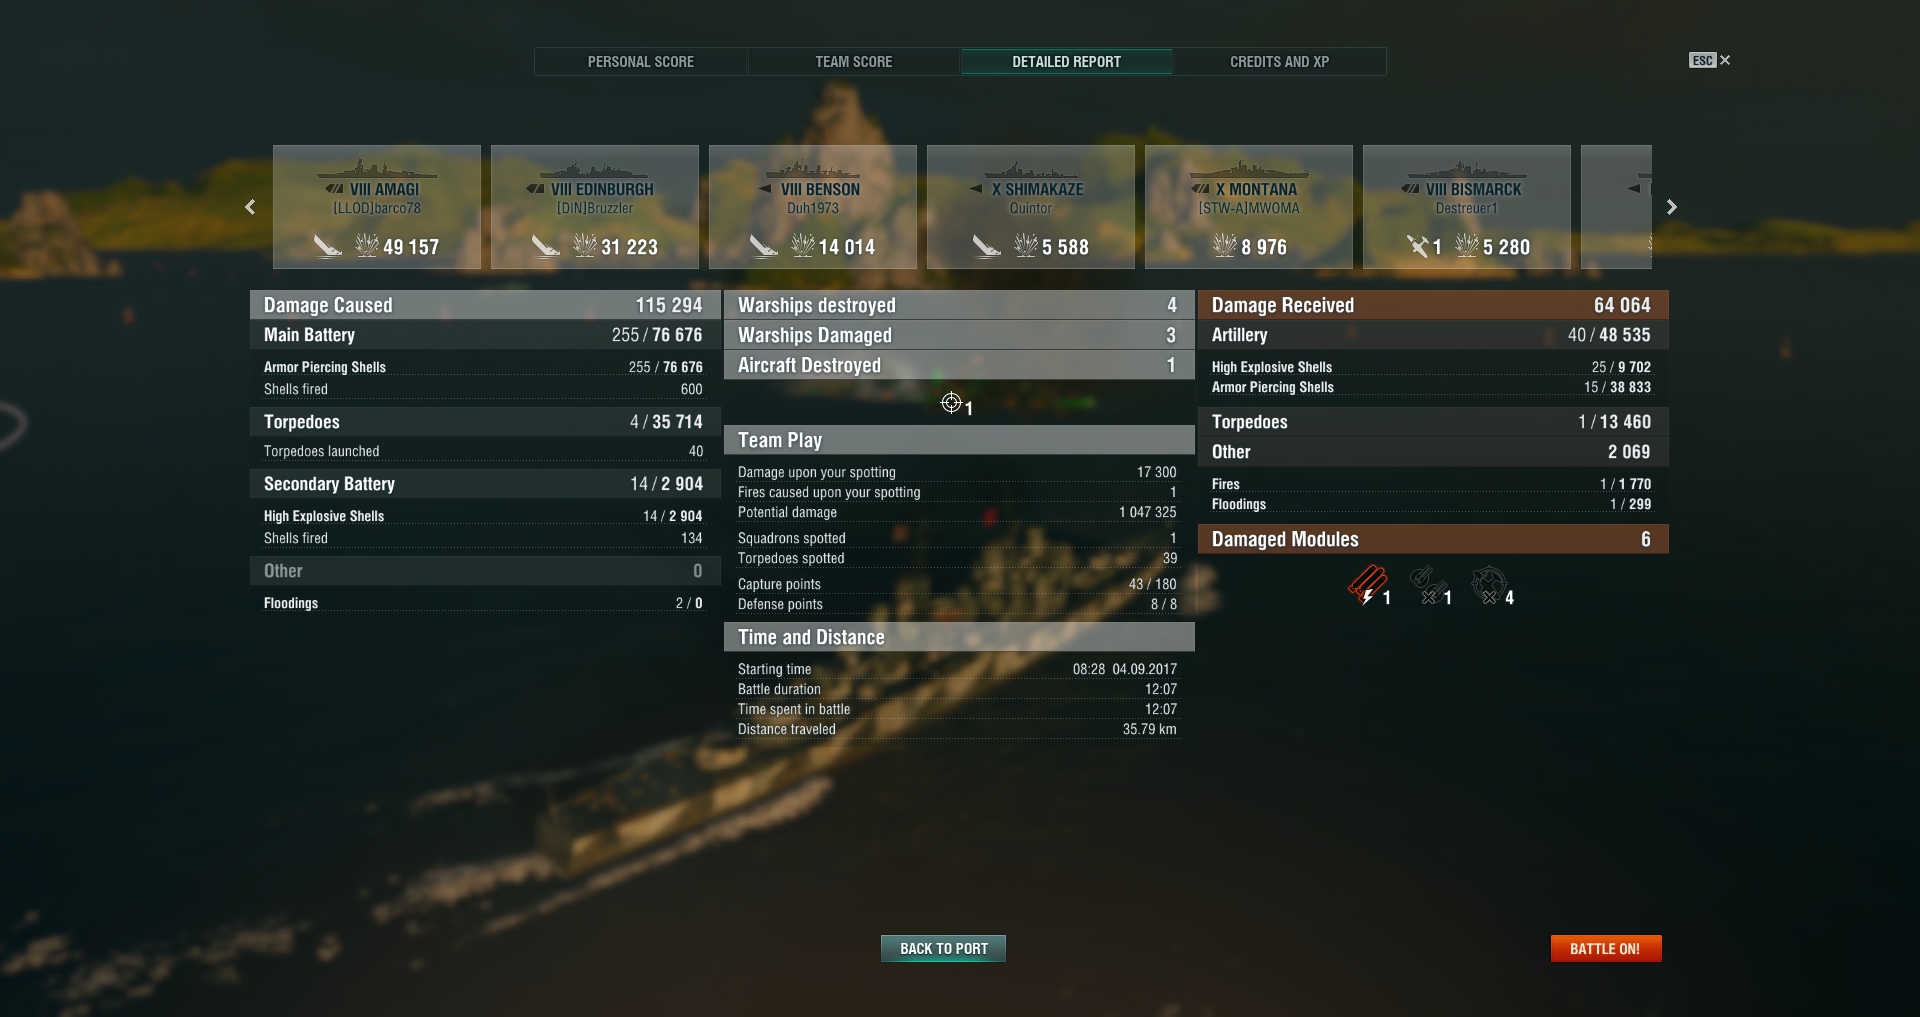Image resolution: width=1920 pixels, height=1017 pixels.
Task: Start a new match with Battle On!
Action: coord(1606,948)
